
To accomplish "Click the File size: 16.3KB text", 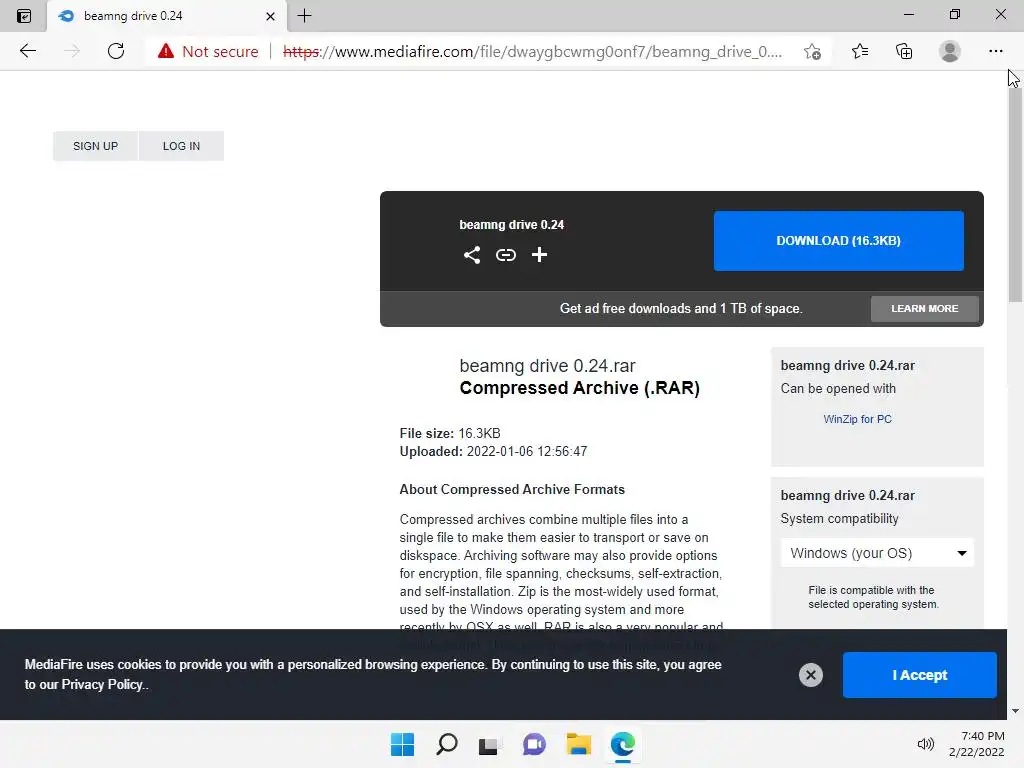I will [x=450, y=434].
